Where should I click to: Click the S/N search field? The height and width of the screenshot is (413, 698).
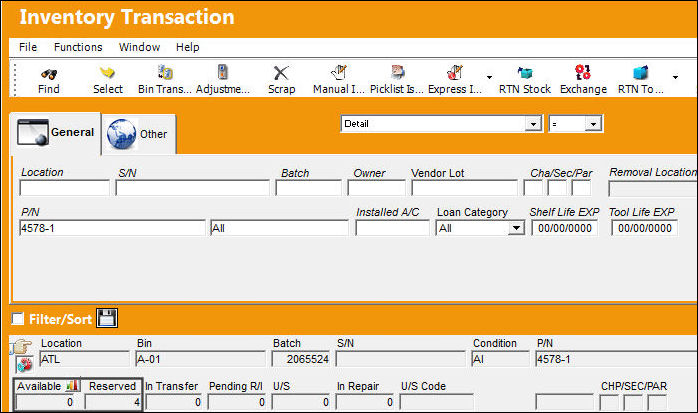point(192,188)
